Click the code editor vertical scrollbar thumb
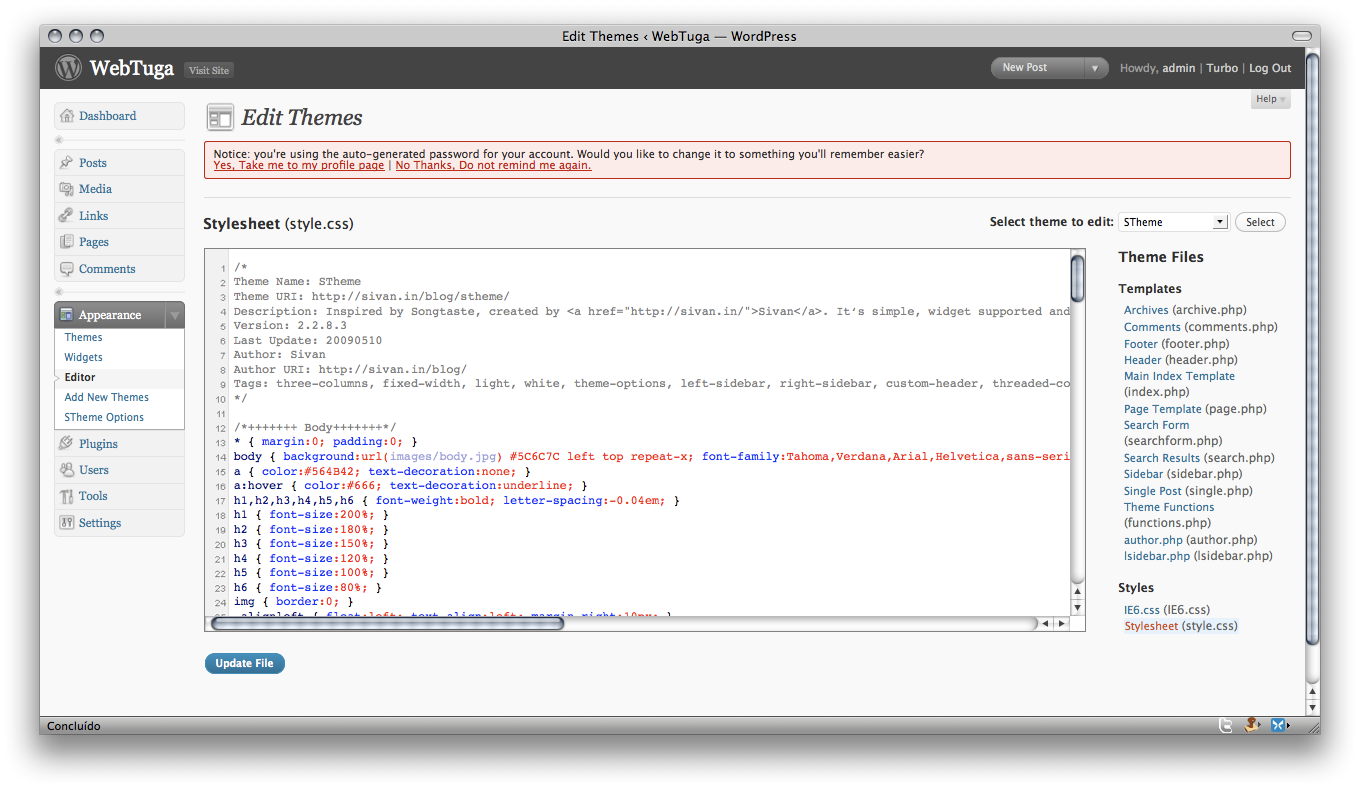The height and width of the screenshot is (789, 1360). click(1077, 278)
